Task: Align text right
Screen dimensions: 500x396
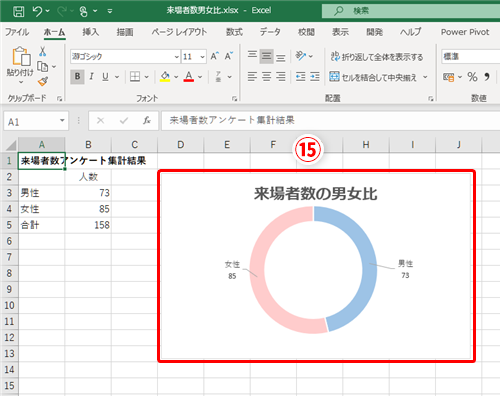Action: 281,77
